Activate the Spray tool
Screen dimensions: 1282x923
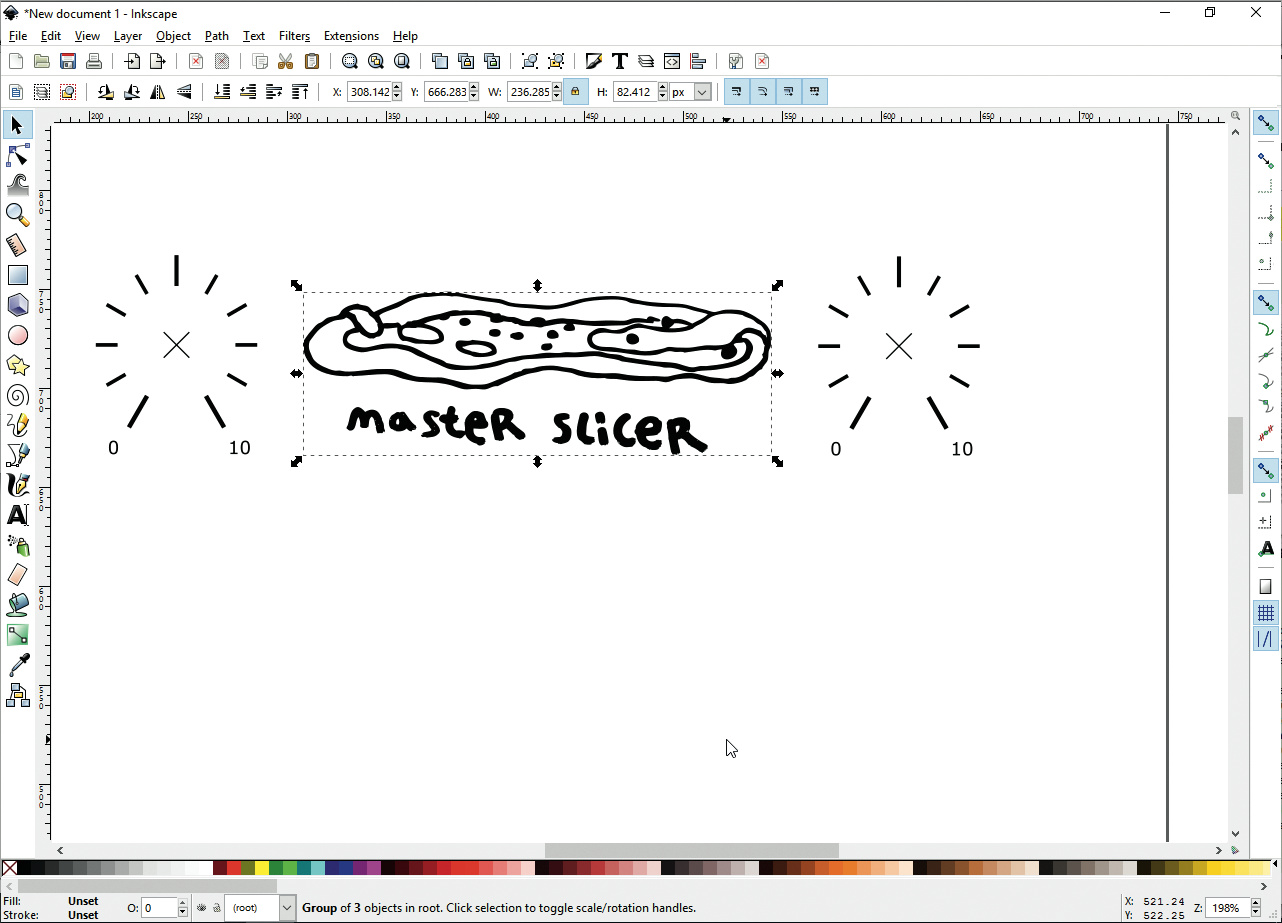click(x=18, y=545)
